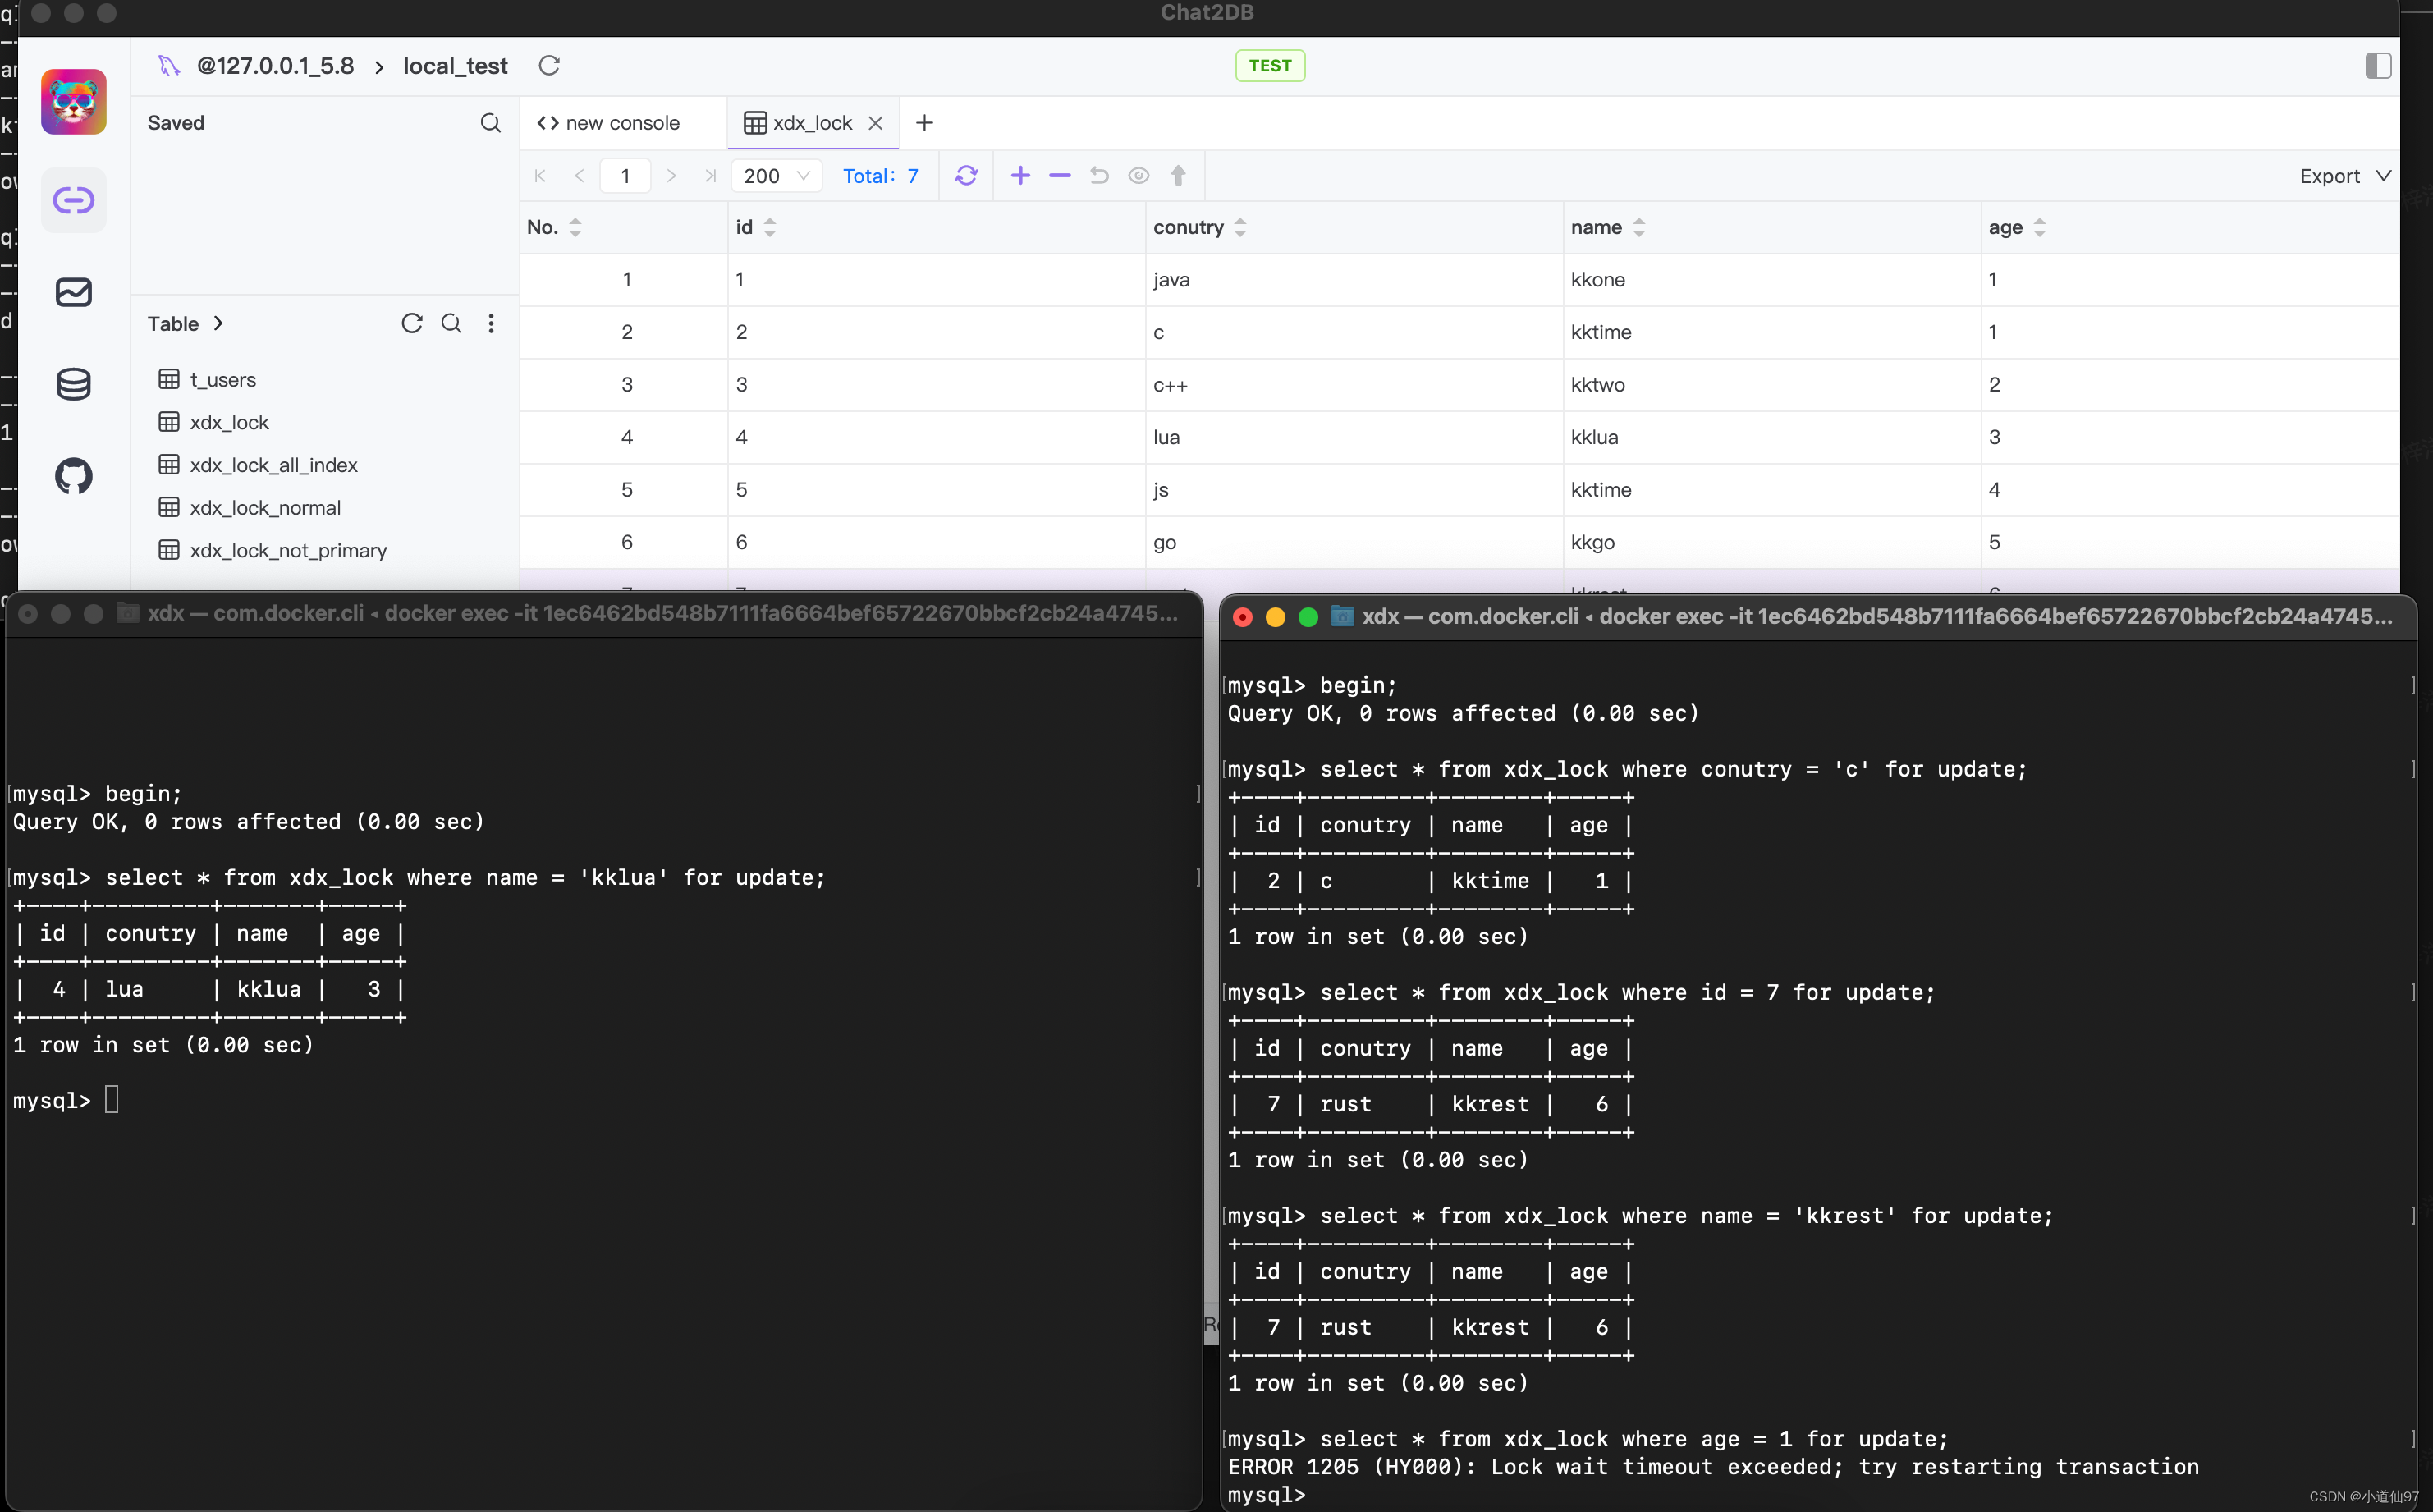This screenshot has width=2433, height=1512.
Task: Open the xdx_lock_not_primary table
Action: point(288,550)
